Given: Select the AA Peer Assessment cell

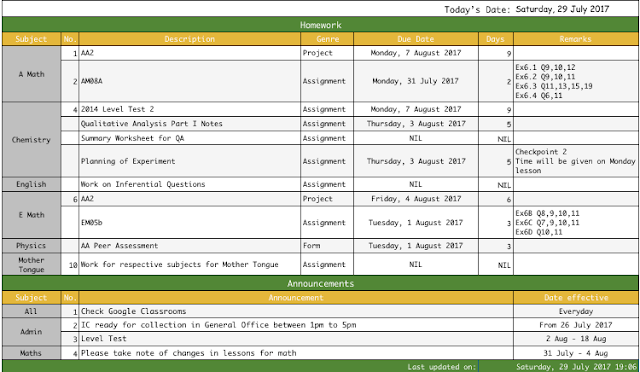Looking at the screenshot, I should coord(190,245).
